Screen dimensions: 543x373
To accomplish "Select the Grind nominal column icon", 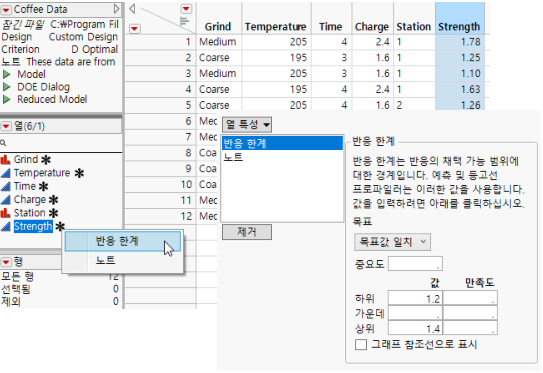I will (5, 160).
